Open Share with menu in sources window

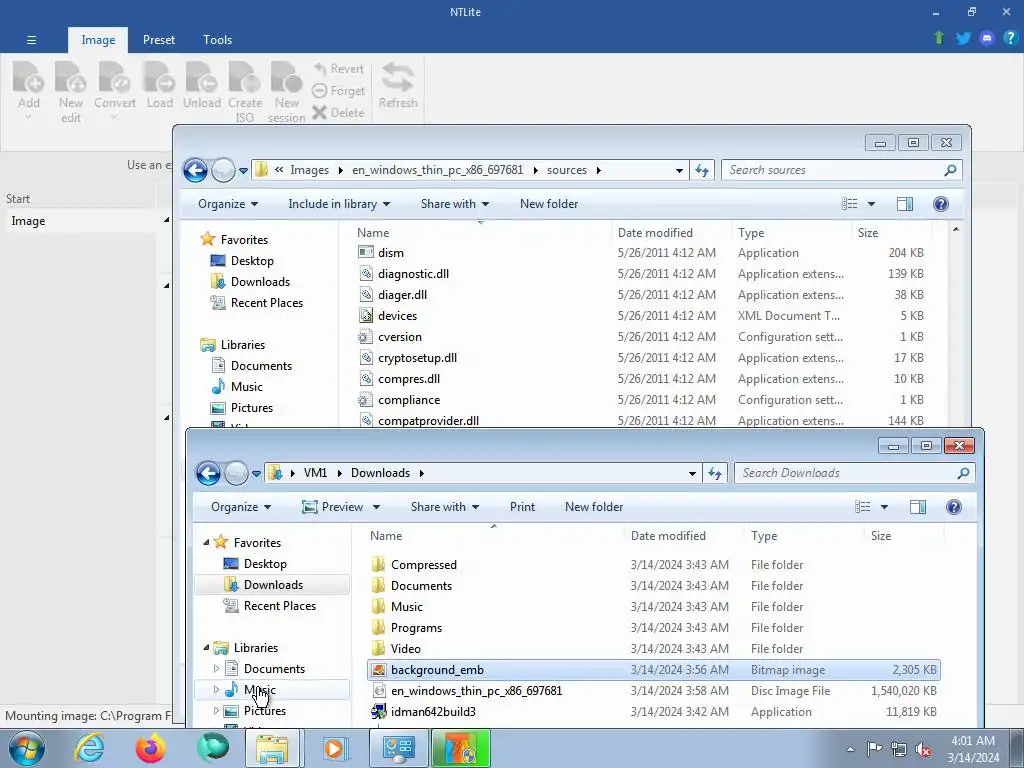[x=455, y=204]
